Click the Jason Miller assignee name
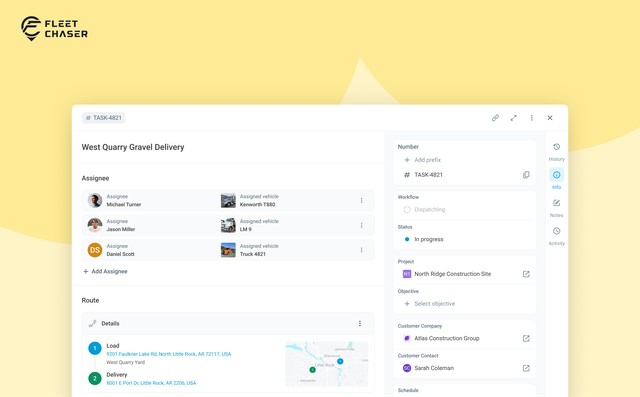The width and height of the screenshot is (640, 397). pos(120,229)
